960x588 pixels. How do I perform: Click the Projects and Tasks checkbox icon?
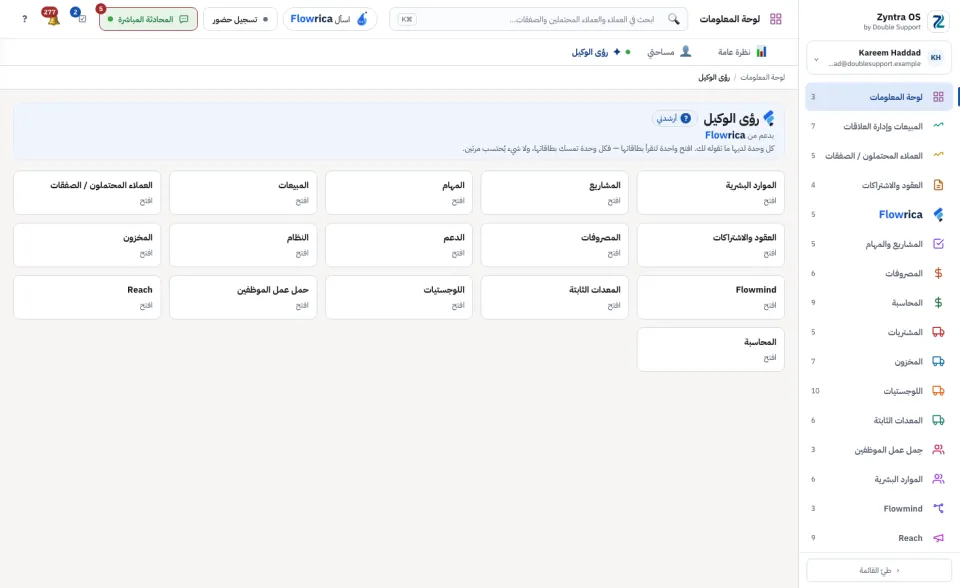click(938, 244)
